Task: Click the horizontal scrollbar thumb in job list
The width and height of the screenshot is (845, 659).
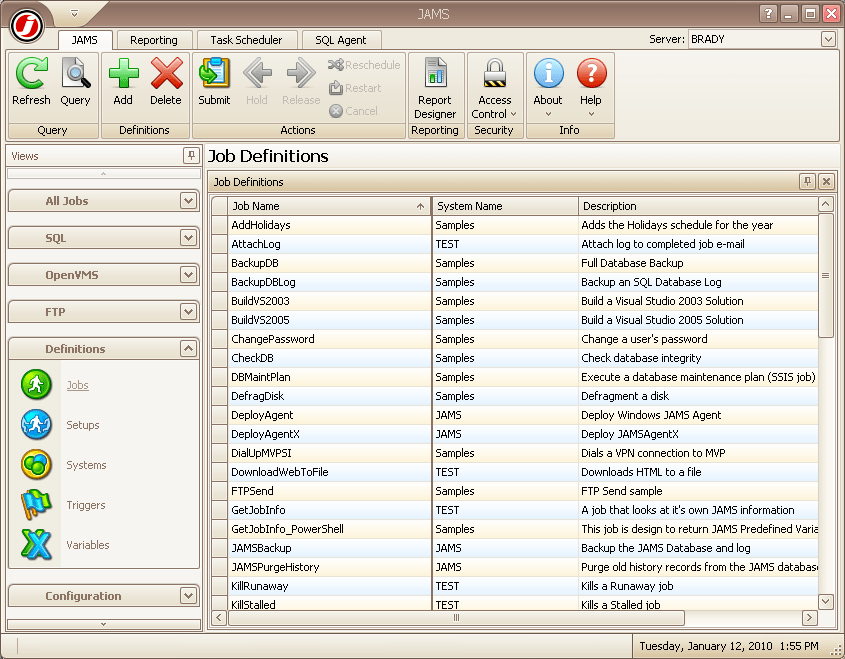Action: (x=456, y=618)
